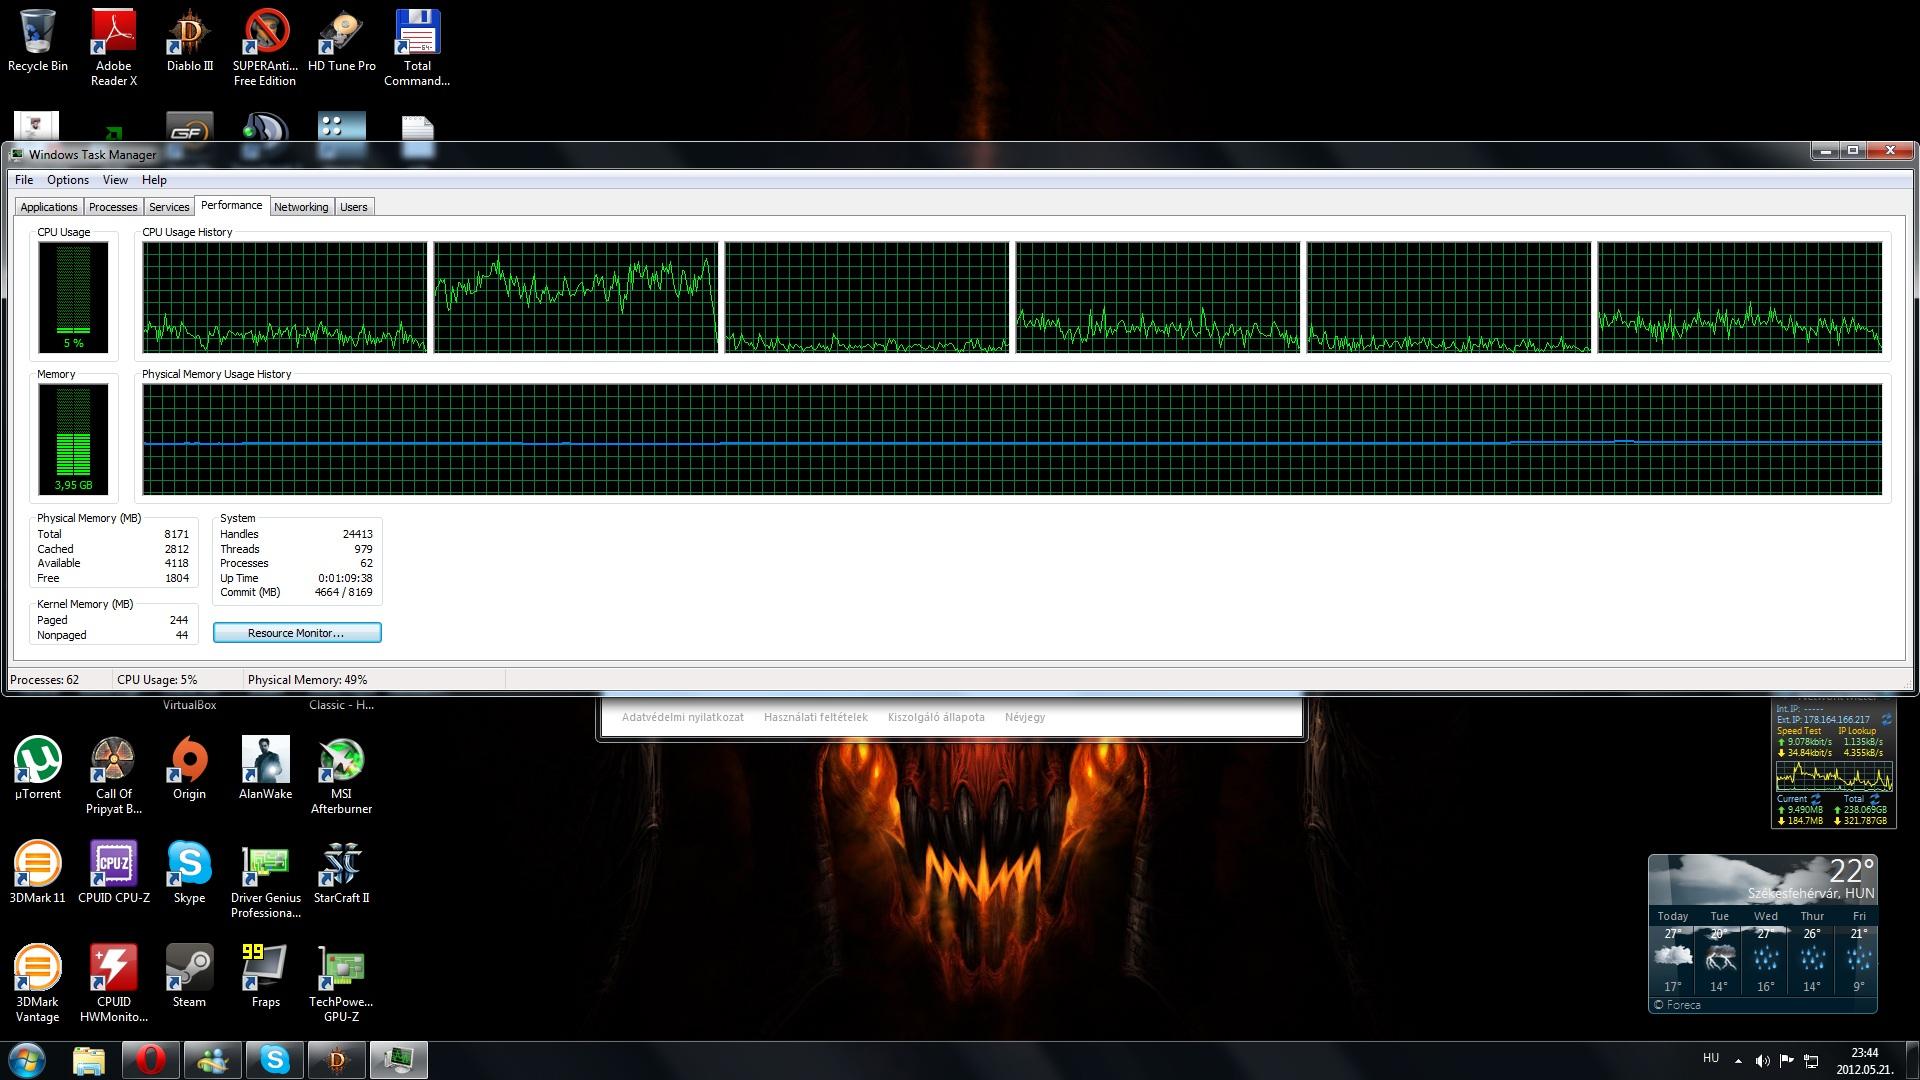Screen dimensions: 1920x1080
Task: Open 3DMark Vantage desktop icon
Action: [38, 983]
